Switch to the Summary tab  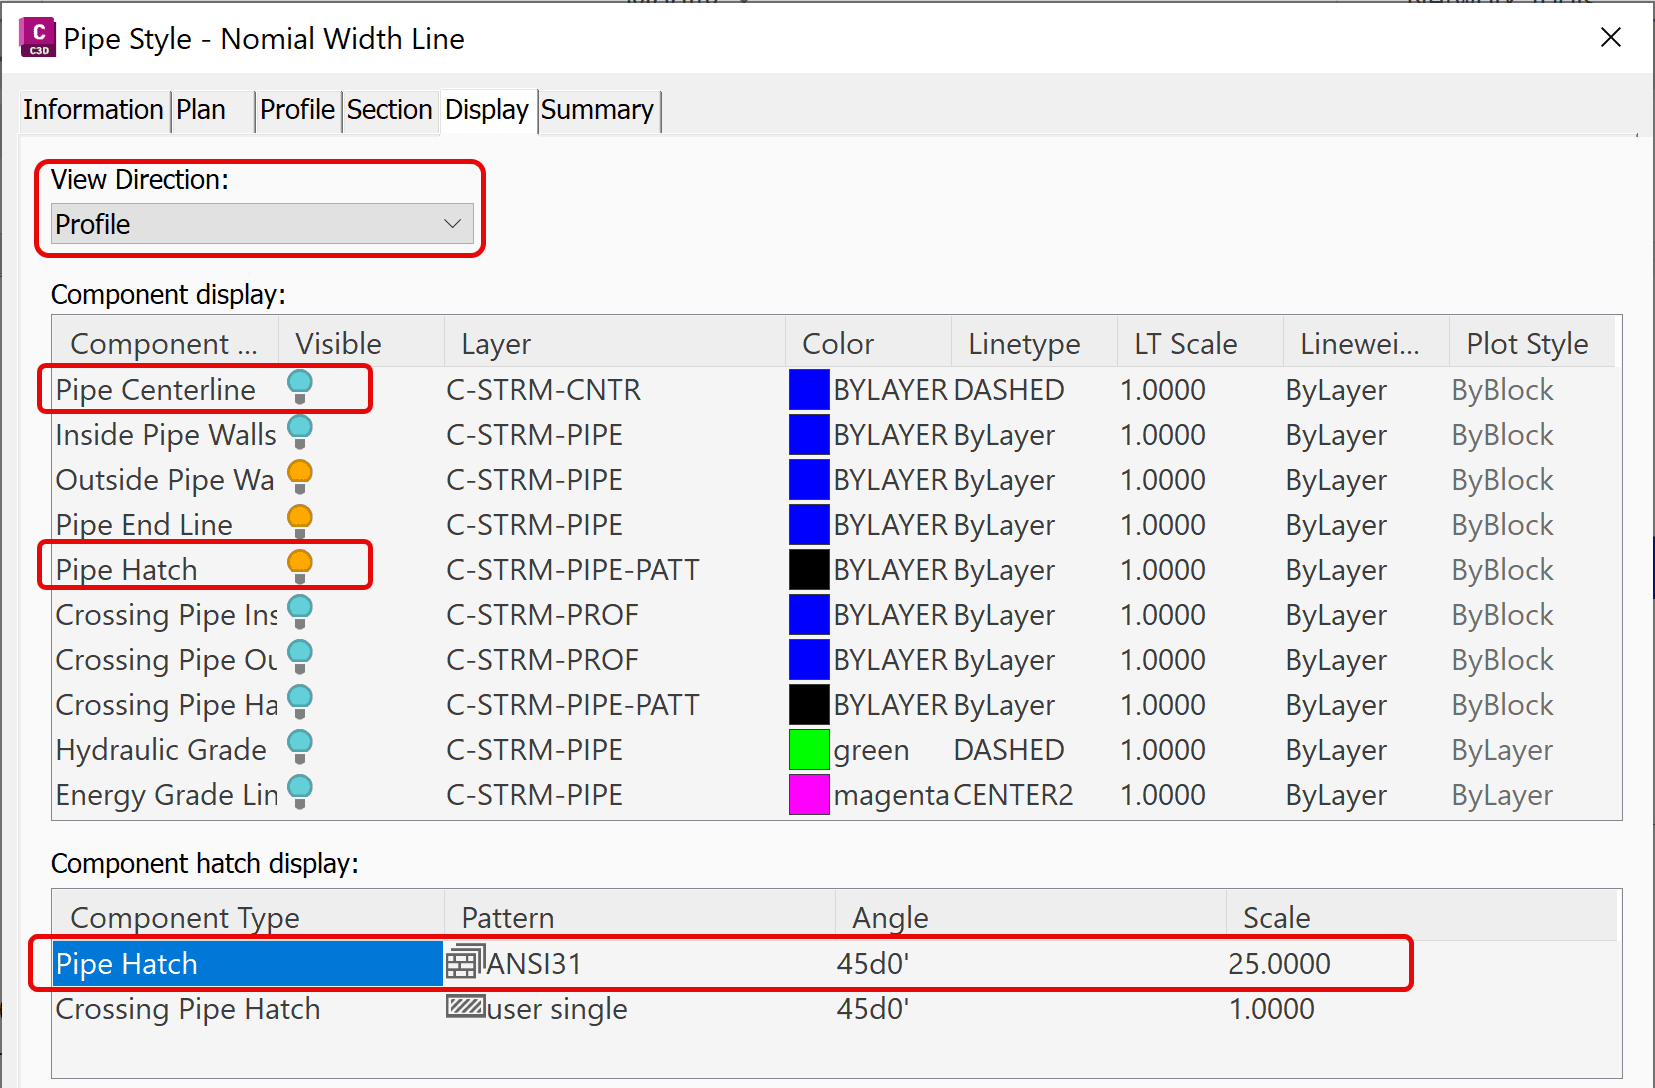[597, 109]
